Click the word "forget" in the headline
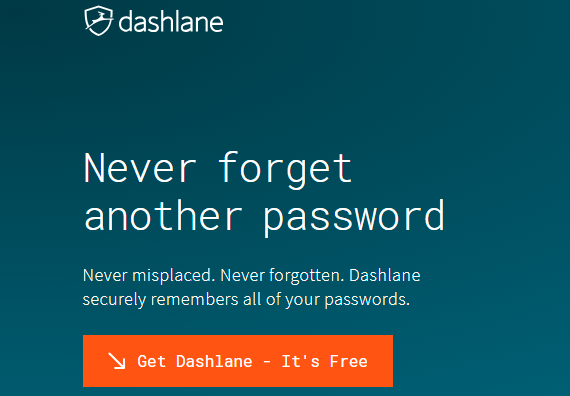The image size is (570, 396). 286,169
